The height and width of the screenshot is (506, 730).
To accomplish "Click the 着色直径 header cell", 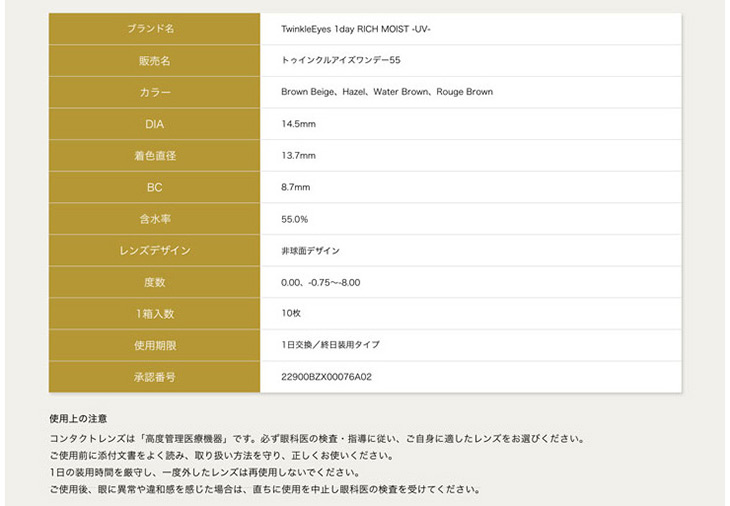I will pos(154,155).
